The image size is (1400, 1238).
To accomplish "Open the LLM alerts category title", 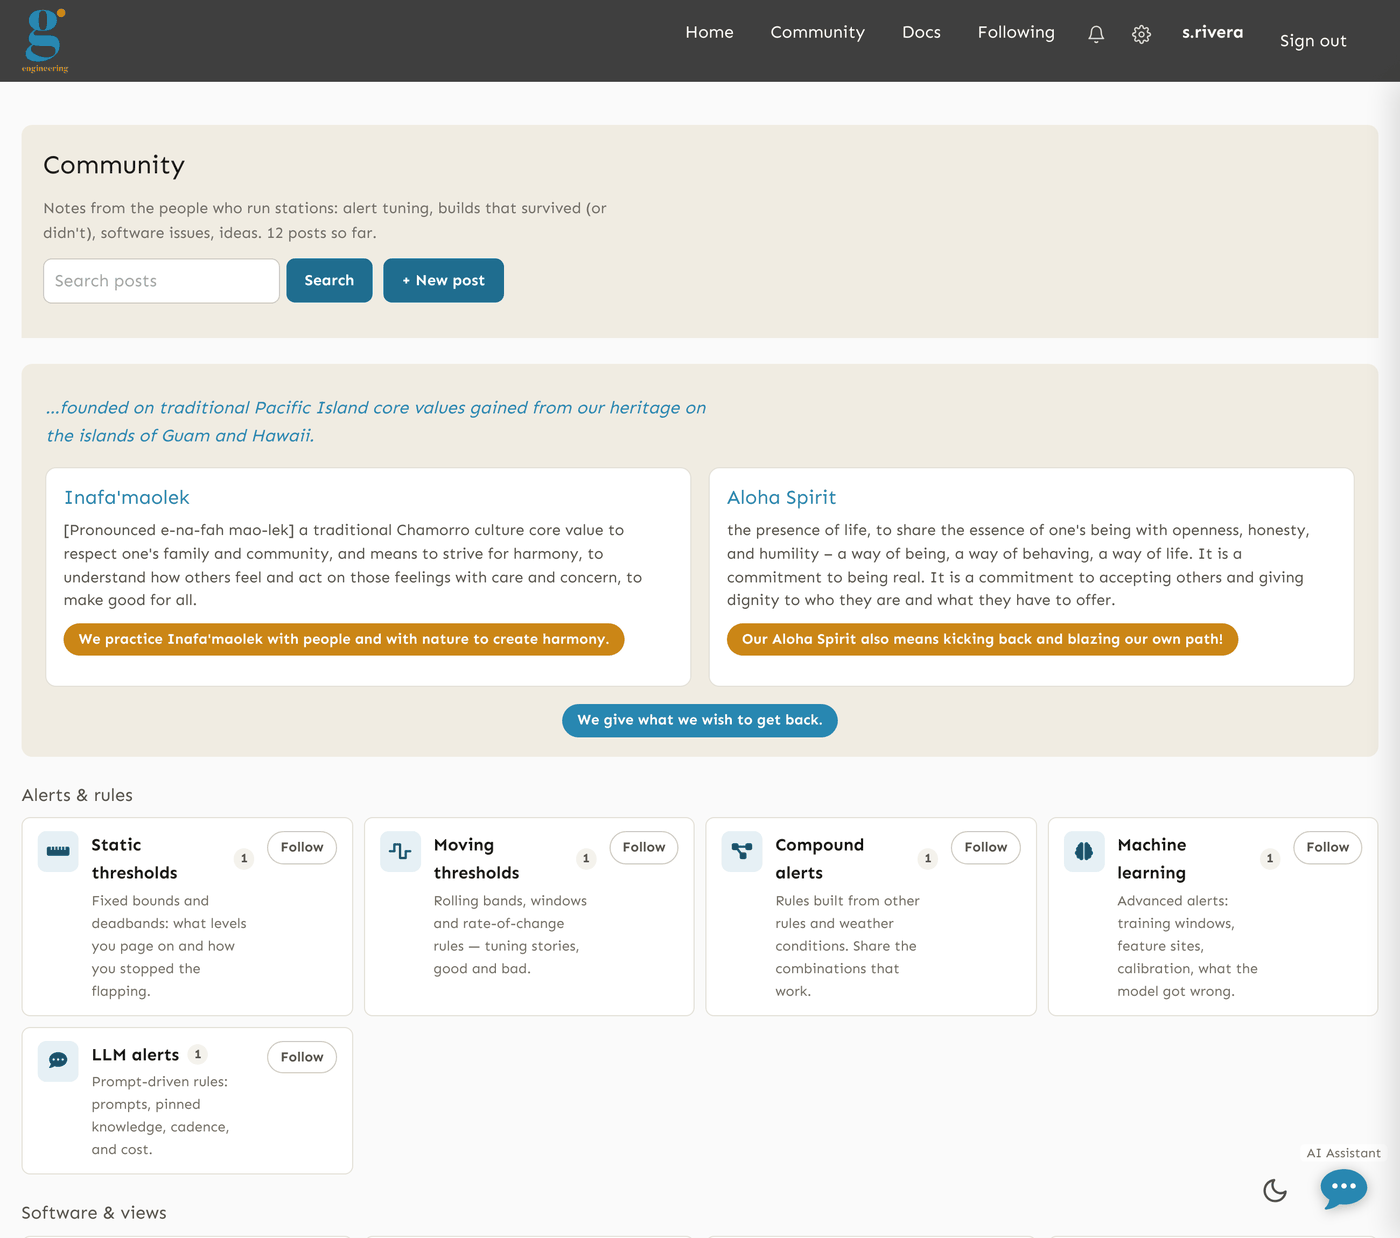I will pyautogui.click(x=135, y=1055).
